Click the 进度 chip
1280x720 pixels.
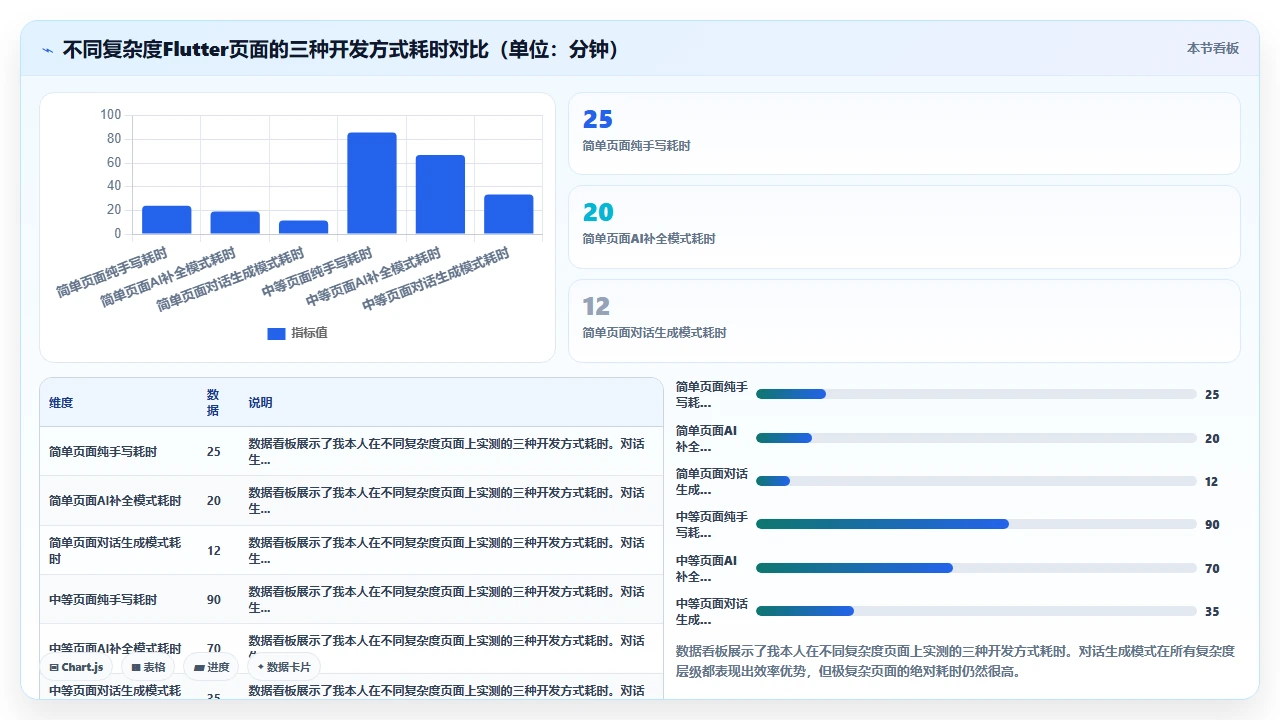pyautogui.click(x=211, y=667)
